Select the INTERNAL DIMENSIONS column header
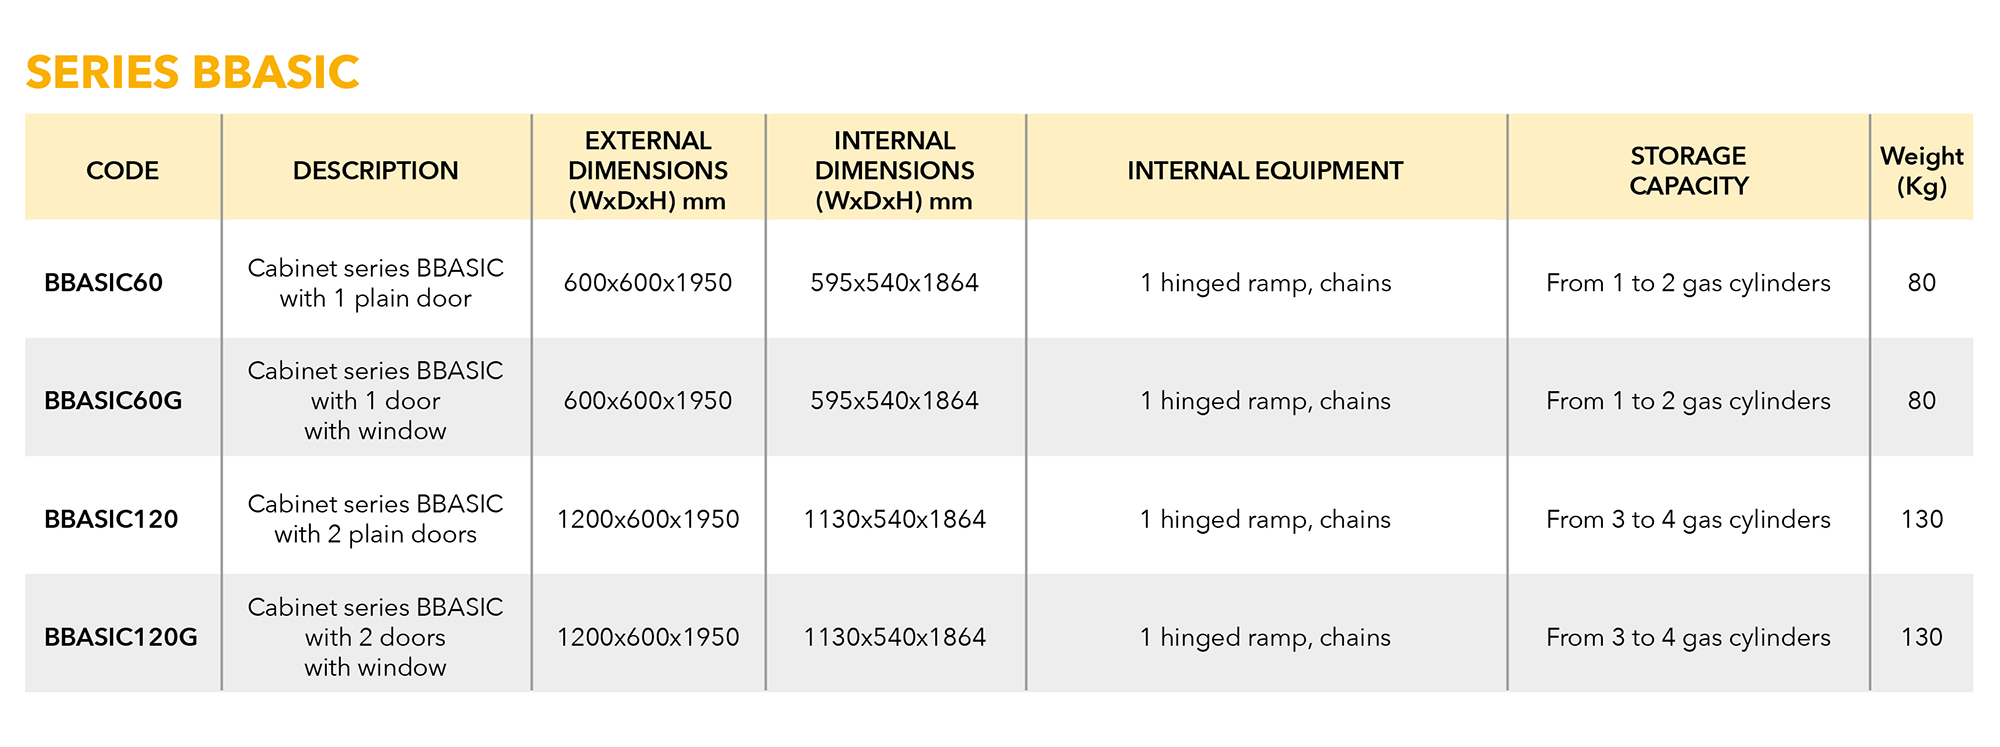 point(894,171)
